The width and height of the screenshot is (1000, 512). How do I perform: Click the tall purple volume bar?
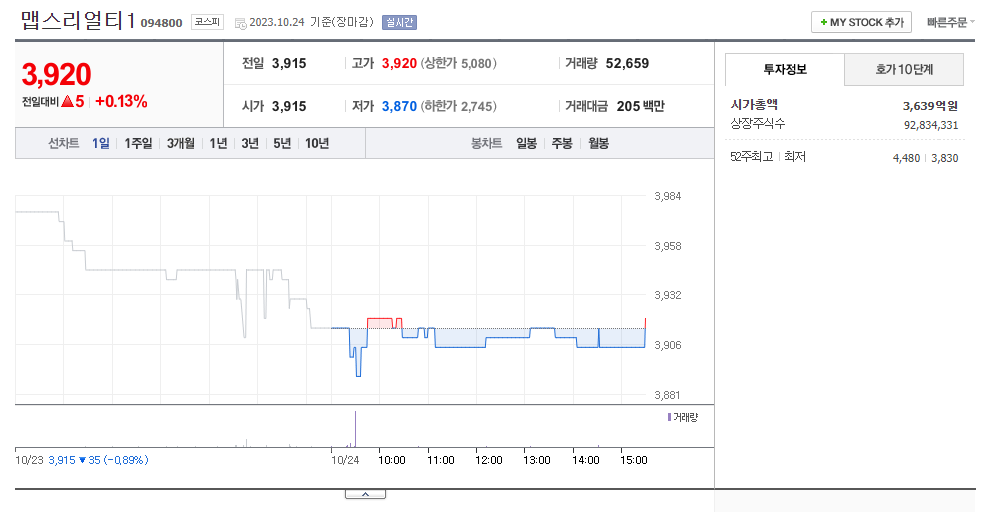tap(355, 429)
